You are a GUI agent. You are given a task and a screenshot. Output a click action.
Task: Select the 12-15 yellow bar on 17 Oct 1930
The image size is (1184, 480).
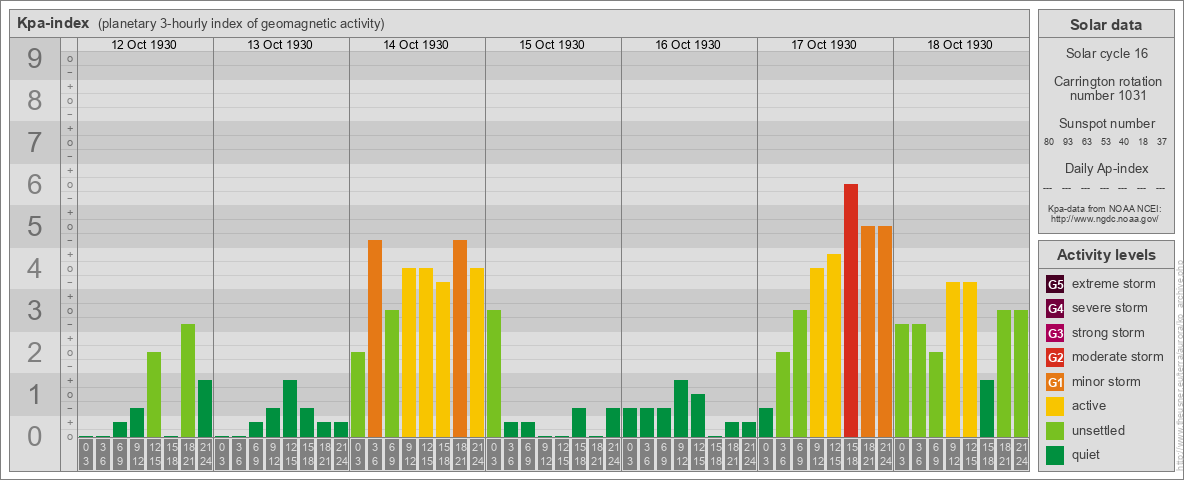pyautogui.click(x=834, y=346)
